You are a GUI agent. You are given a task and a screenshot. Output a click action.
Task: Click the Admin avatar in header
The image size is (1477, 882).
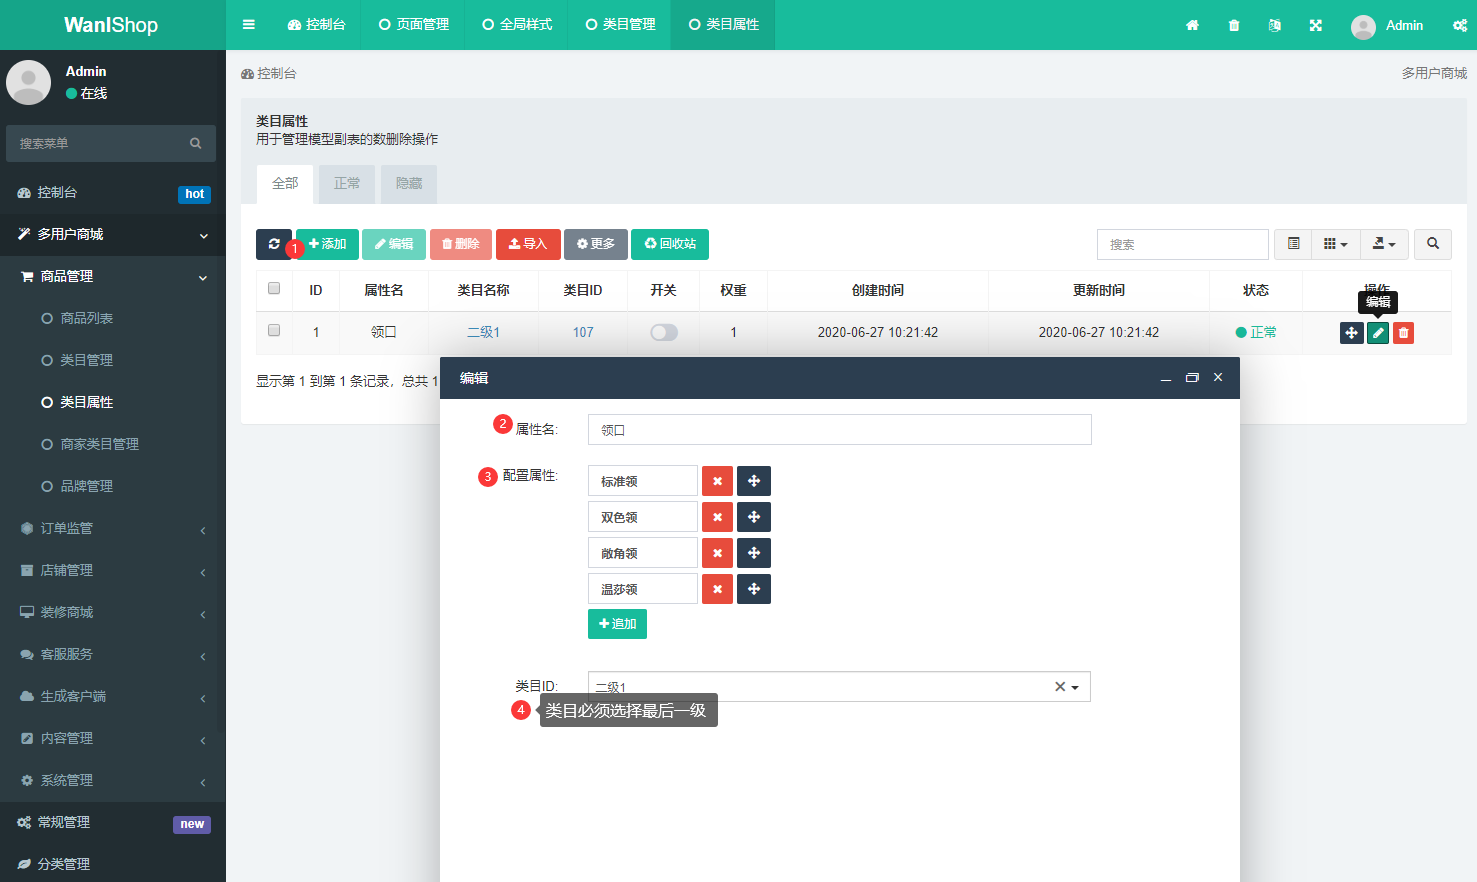pyautogui.click(x=1363, y=27)
